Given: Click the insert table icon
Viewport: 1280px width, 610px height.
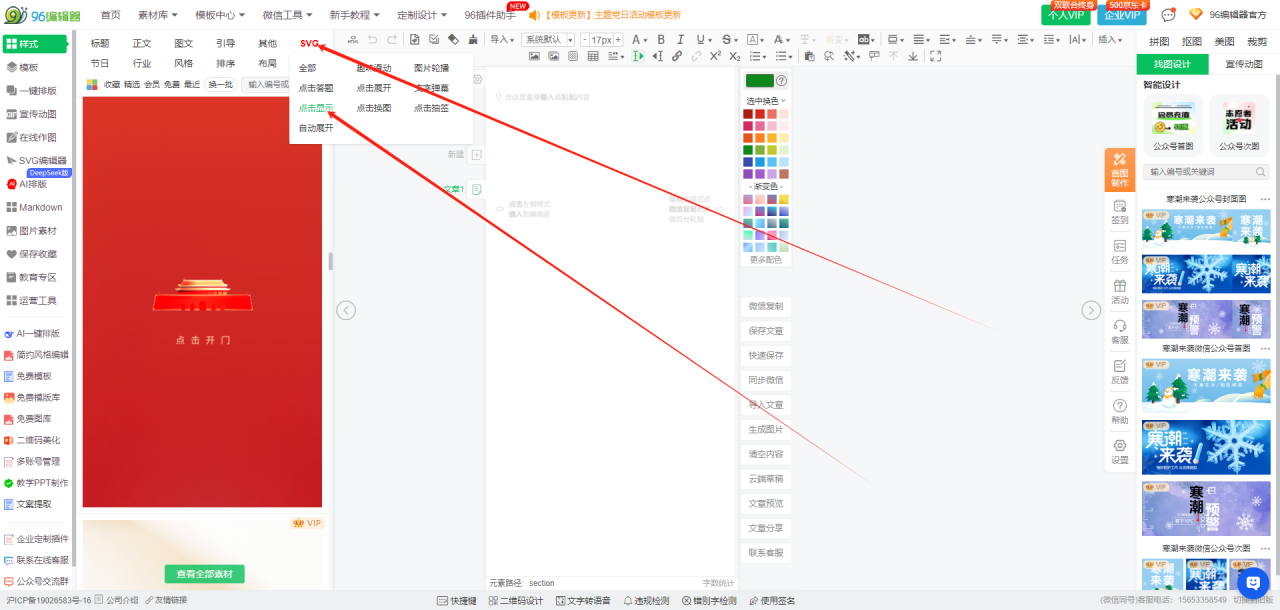Looking at the screenshot, I should [593, 56].
